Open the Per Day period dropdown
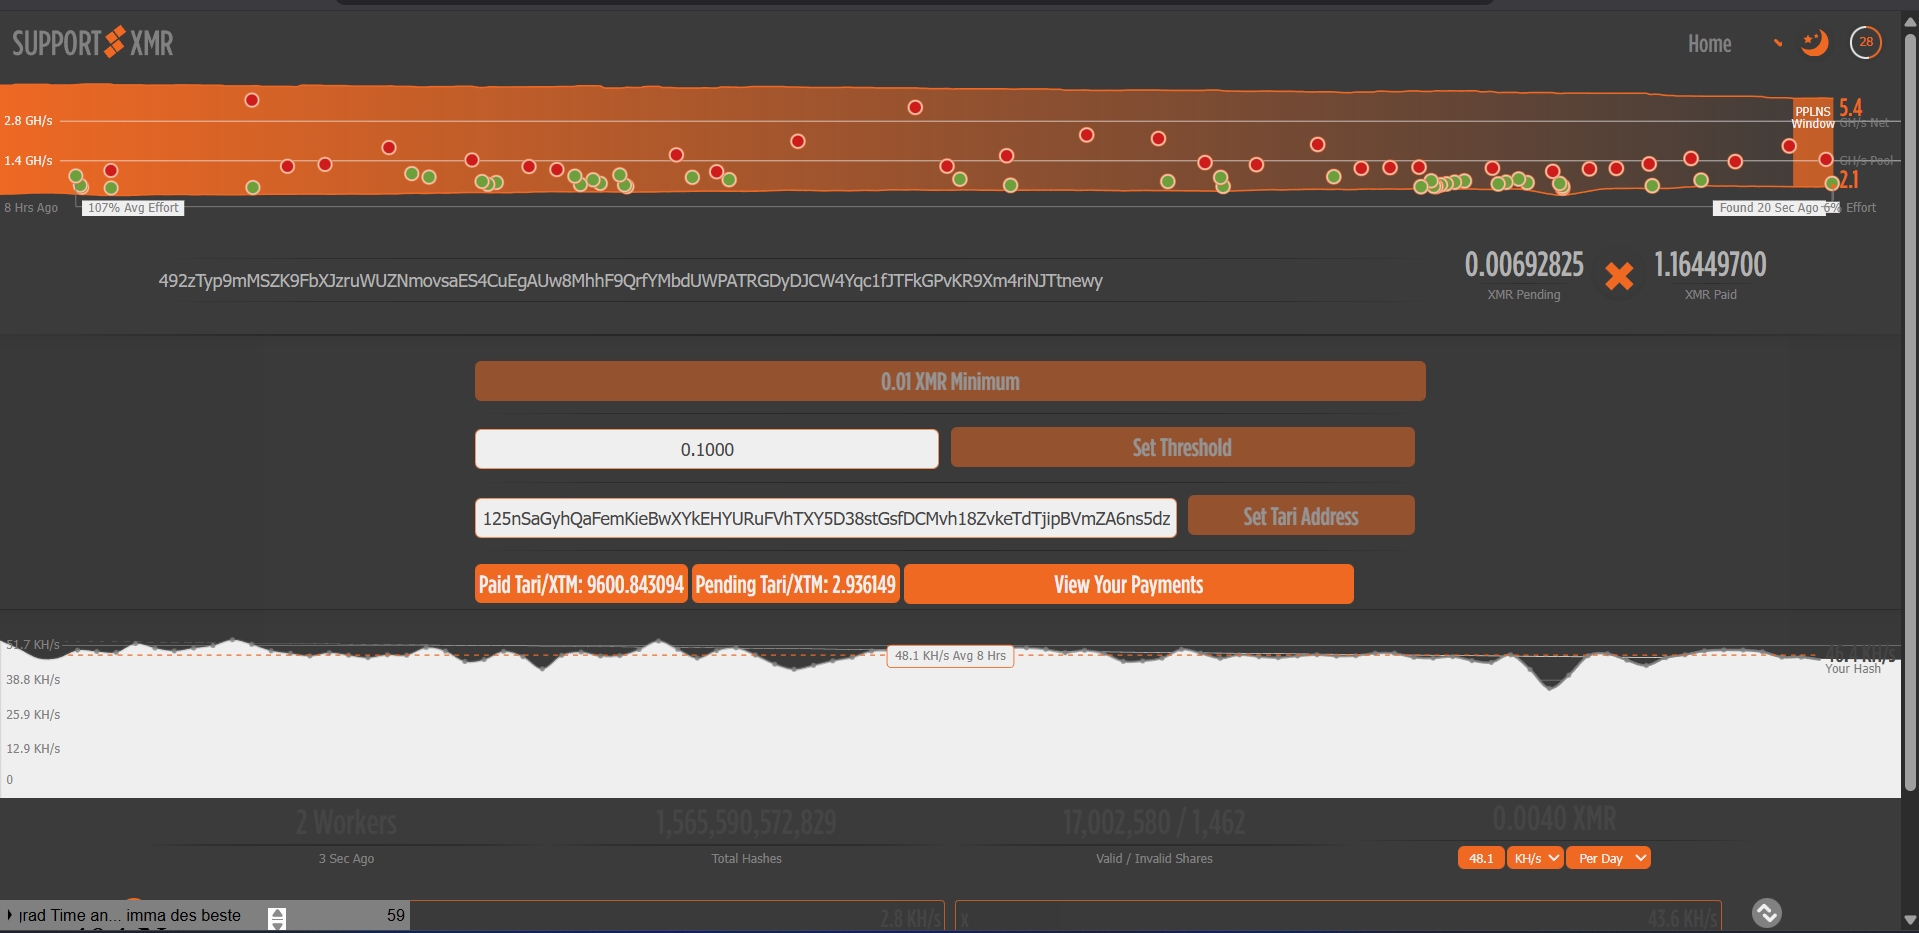This screenshot has height=933, width=1919. tap(1608, 858)
